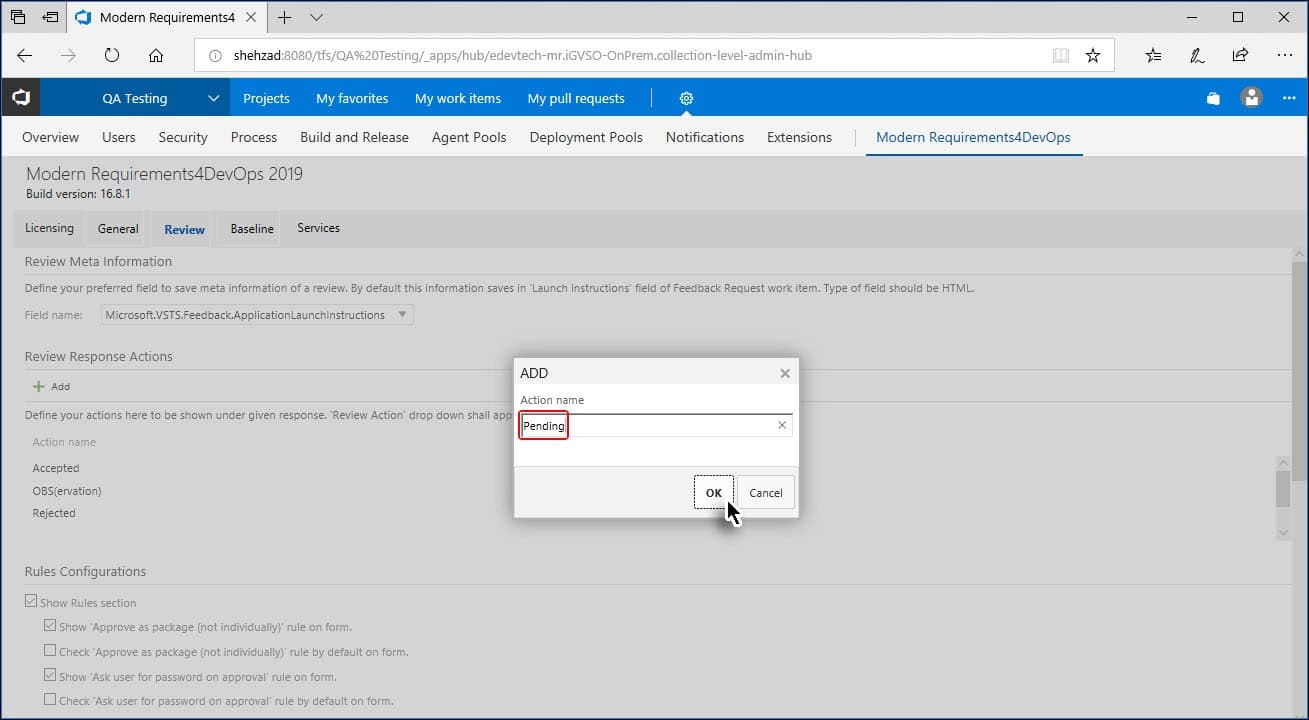Refresh the page
The height and width of the screenshot is (720, 1309).
point(112,56)
